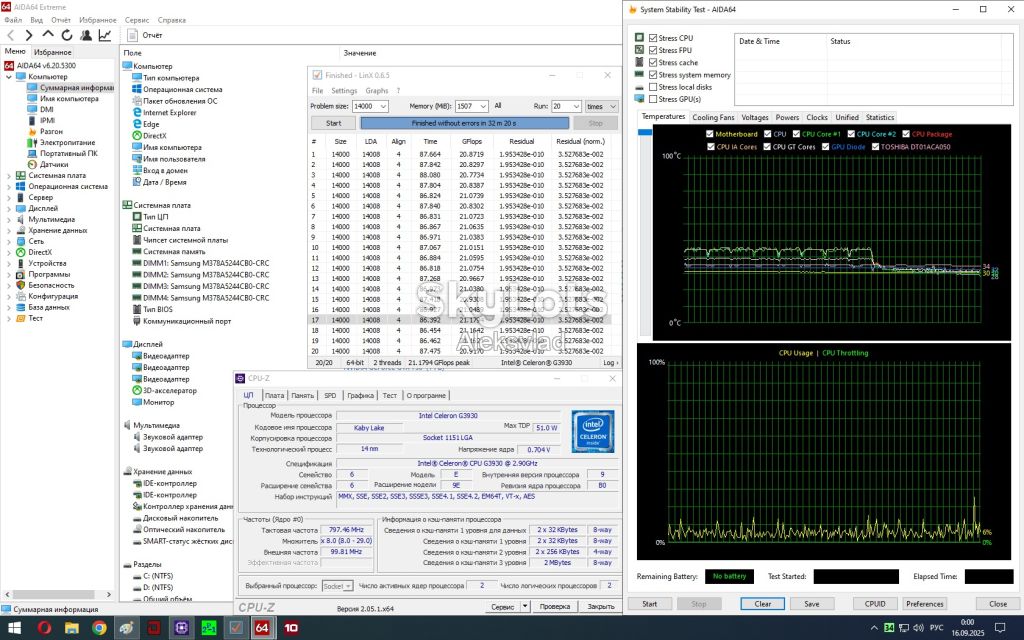Select the Электропитание tree item

[x=61, y=142]
